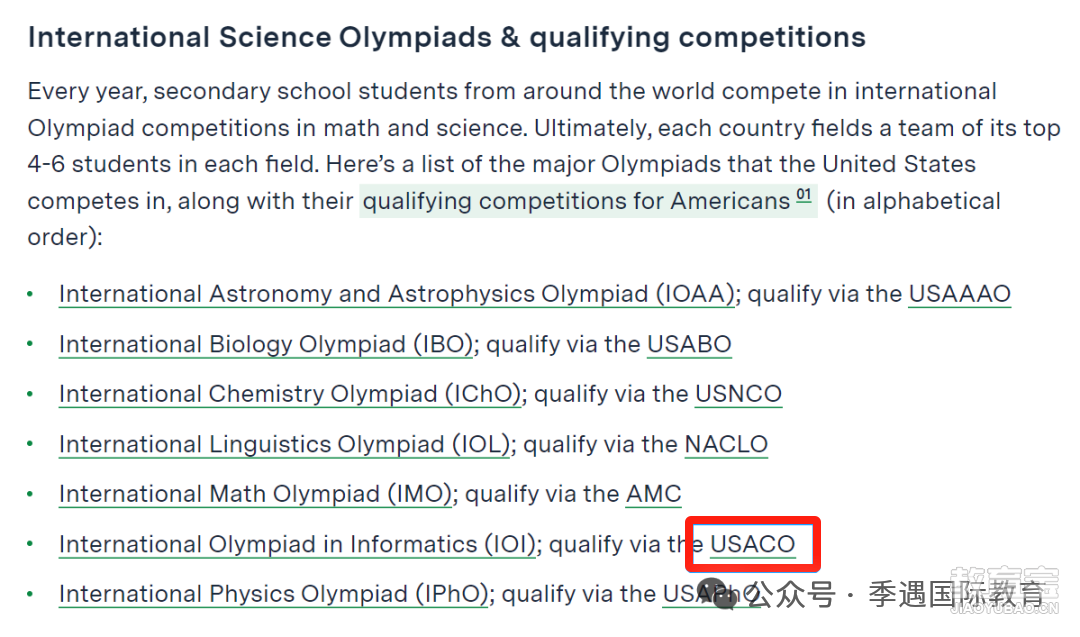Visit the International Chemistry Olympiad (IChO) link
This screenshot has height=637, width=1080.
click(x=290, y=394)
